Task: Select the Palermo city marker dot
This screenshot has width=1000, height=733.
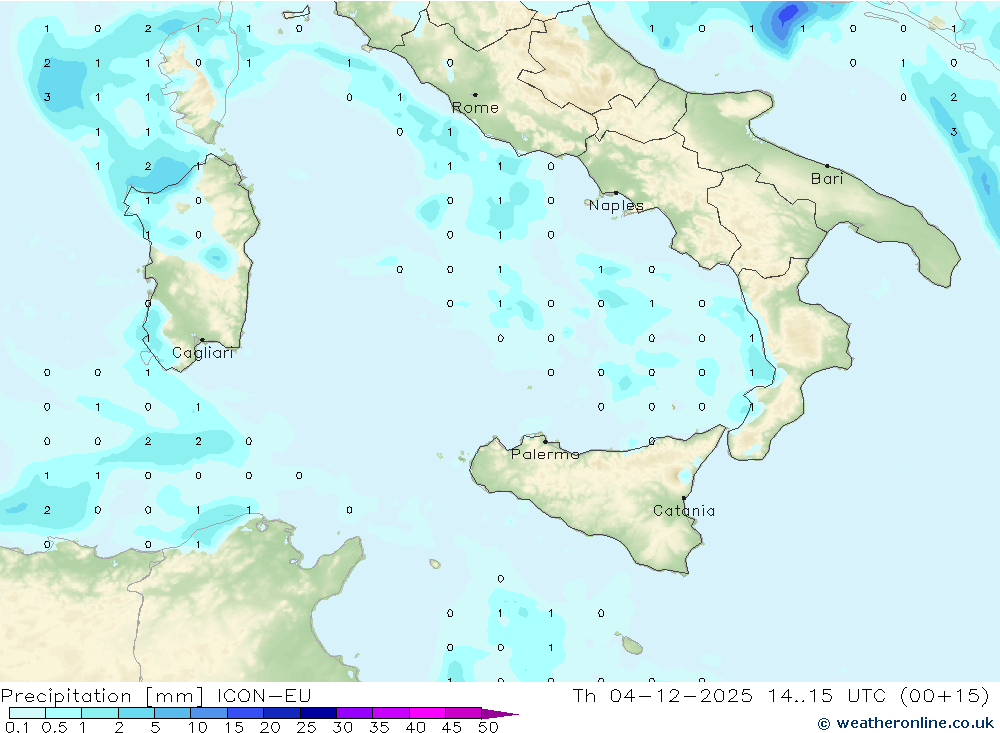Action: pyautogui.click(x=545, y=441)
